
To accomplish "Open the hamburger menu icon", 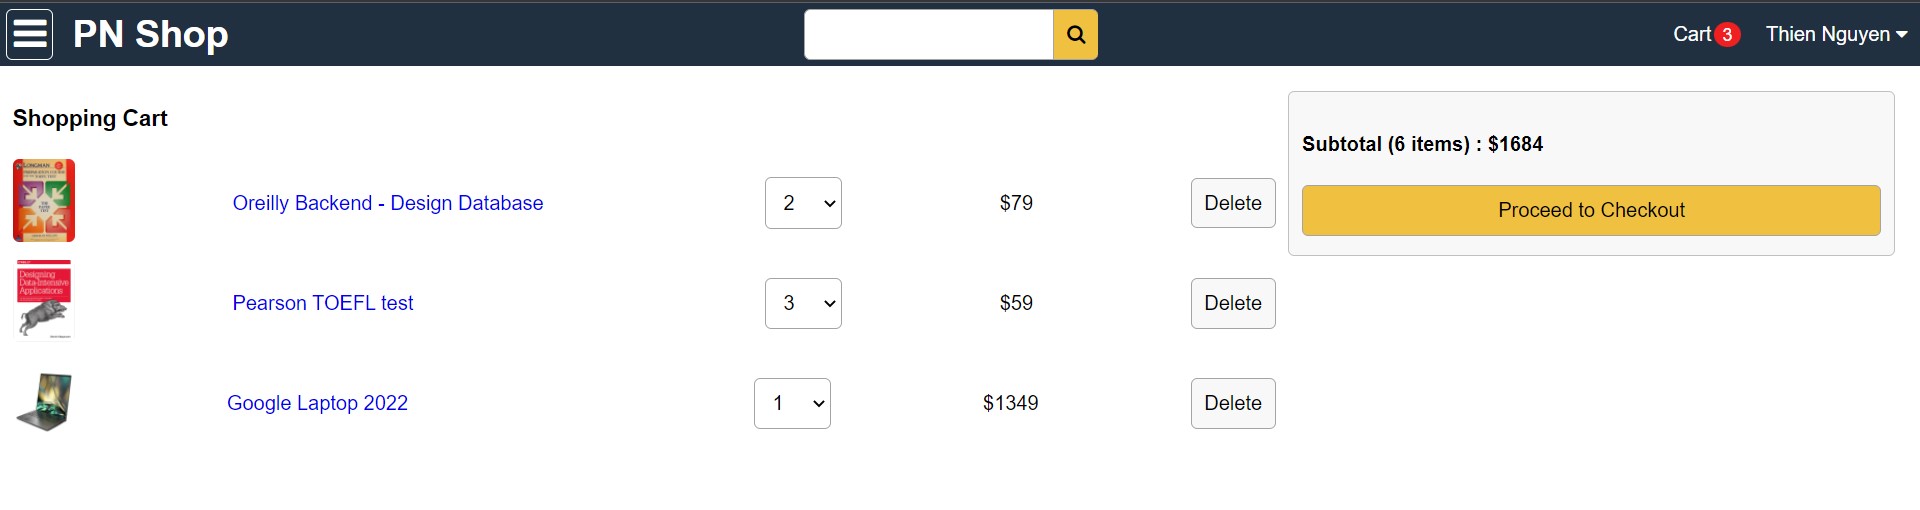I will click(x=30, y=35).
